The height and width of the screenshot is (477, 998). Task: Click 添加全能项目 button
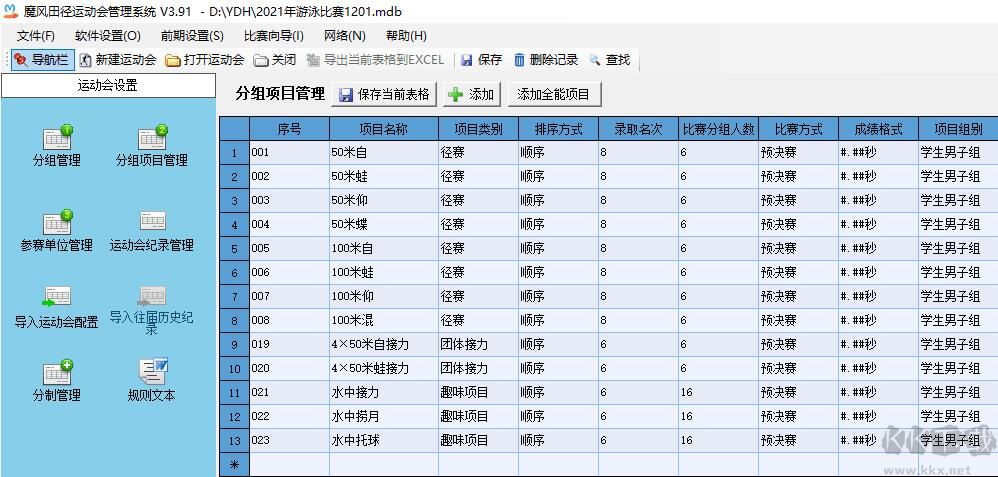pyautogui.click(x=554, y=94)
